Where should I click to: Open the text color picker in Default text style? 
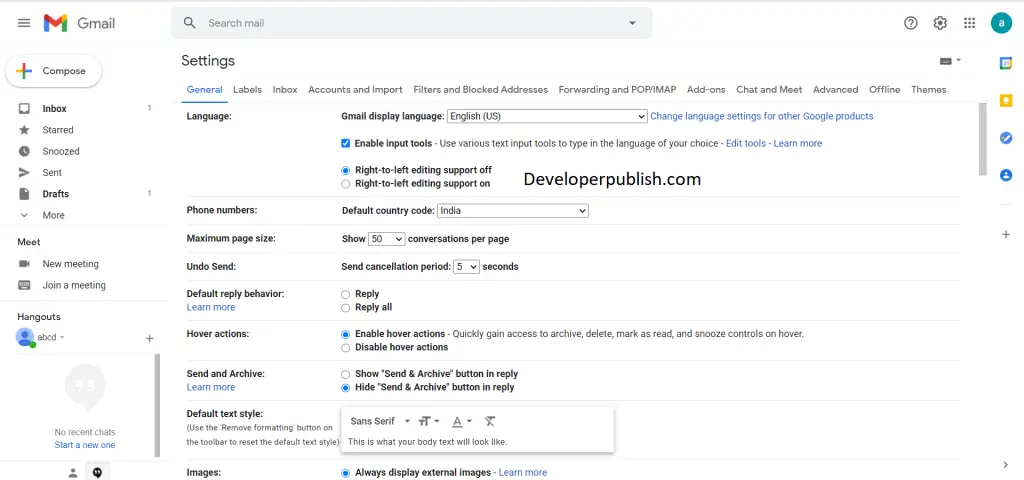point(462,421)
